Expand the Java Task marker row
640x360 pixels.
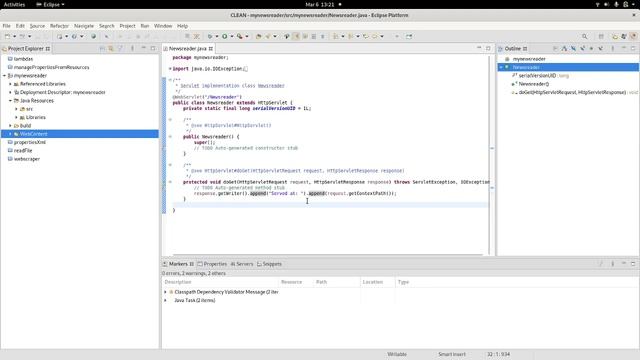click(x=166, y=300)
